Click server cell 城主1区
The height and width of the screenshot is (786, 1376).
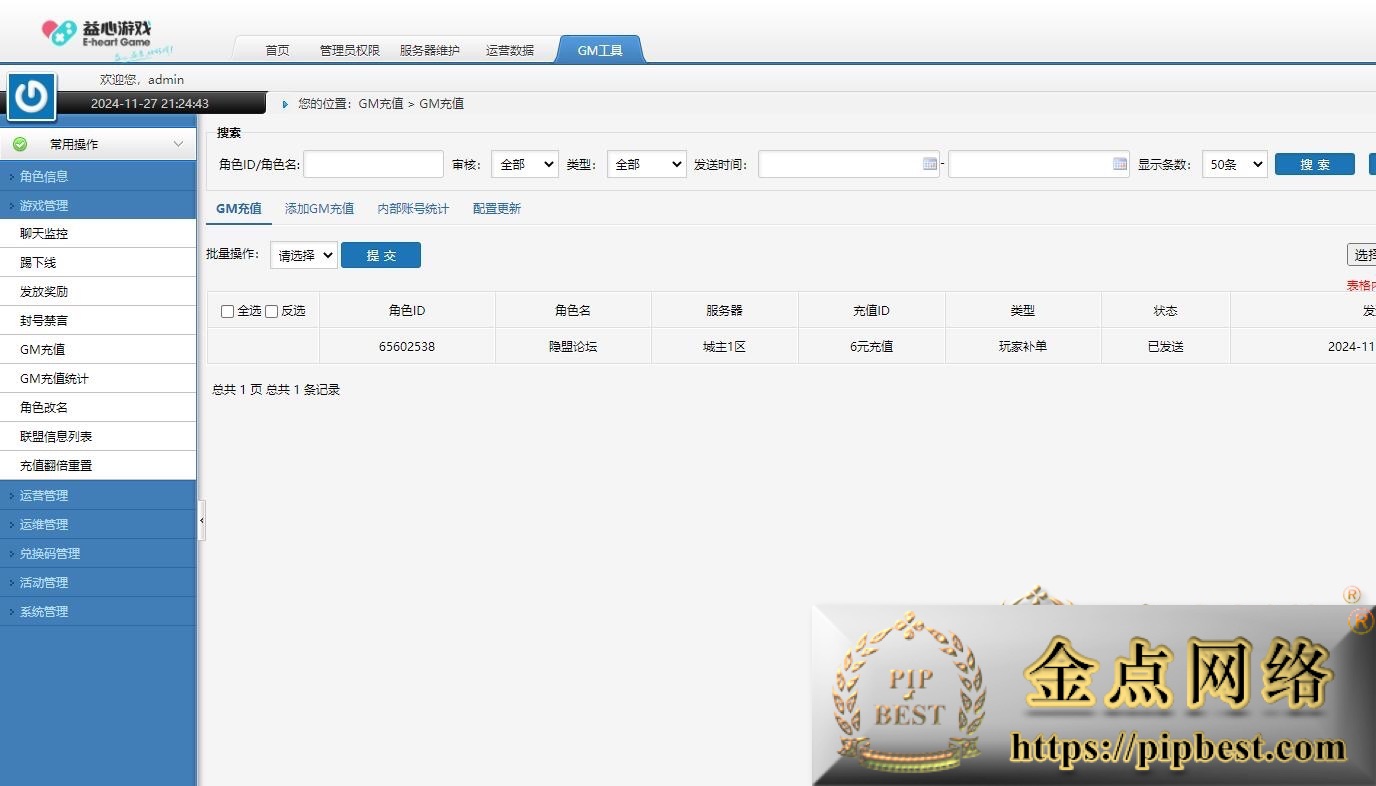click(725, 346)
